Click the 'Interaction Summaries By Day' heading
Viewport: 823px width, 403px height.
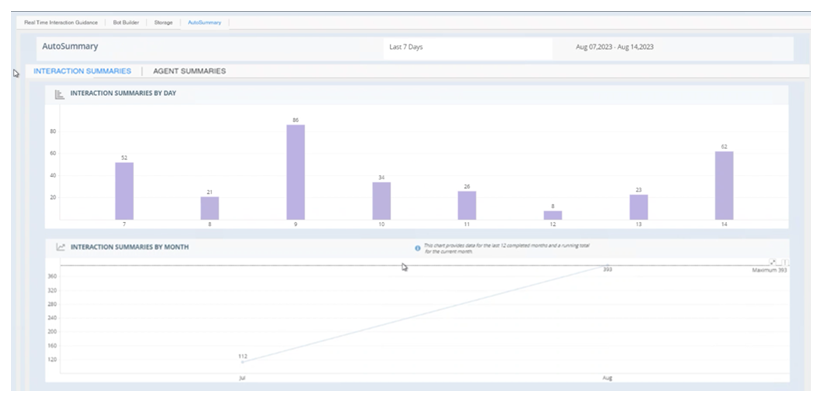[x=123, y=93]
